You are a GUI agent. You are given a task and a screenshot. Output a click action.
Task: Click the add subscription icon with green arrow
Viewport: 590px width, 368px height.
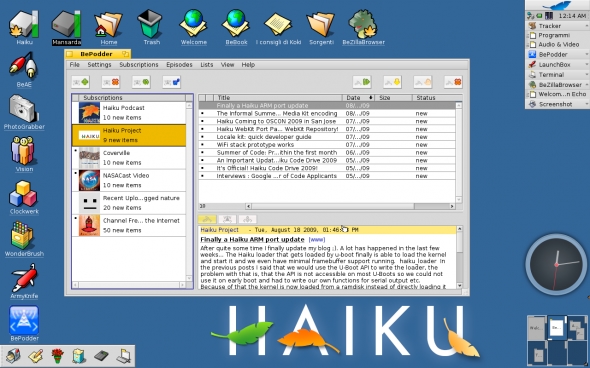point(81,82)
